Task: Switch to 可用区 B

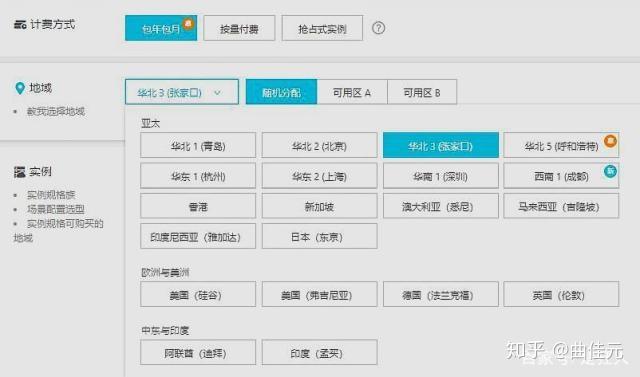Action: coord(422,92)
